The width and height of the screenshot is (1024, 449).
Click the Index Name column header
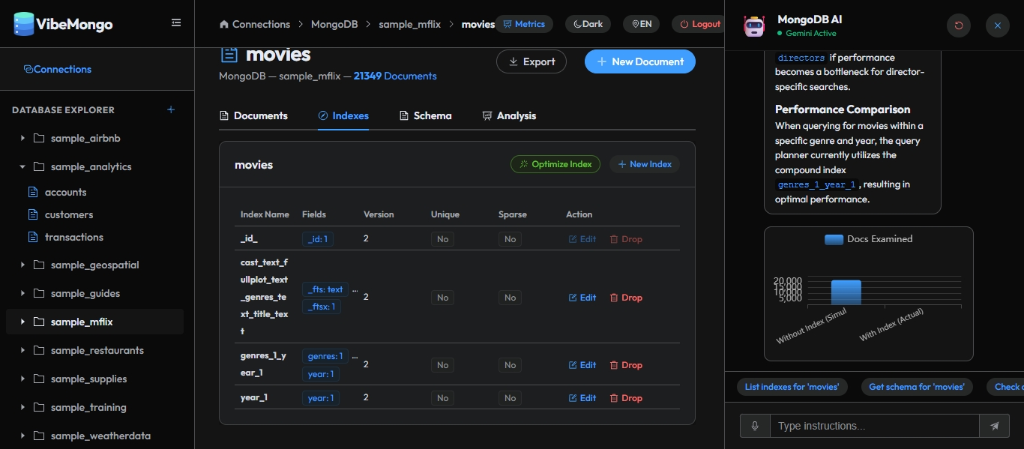(x=264, y=215)
